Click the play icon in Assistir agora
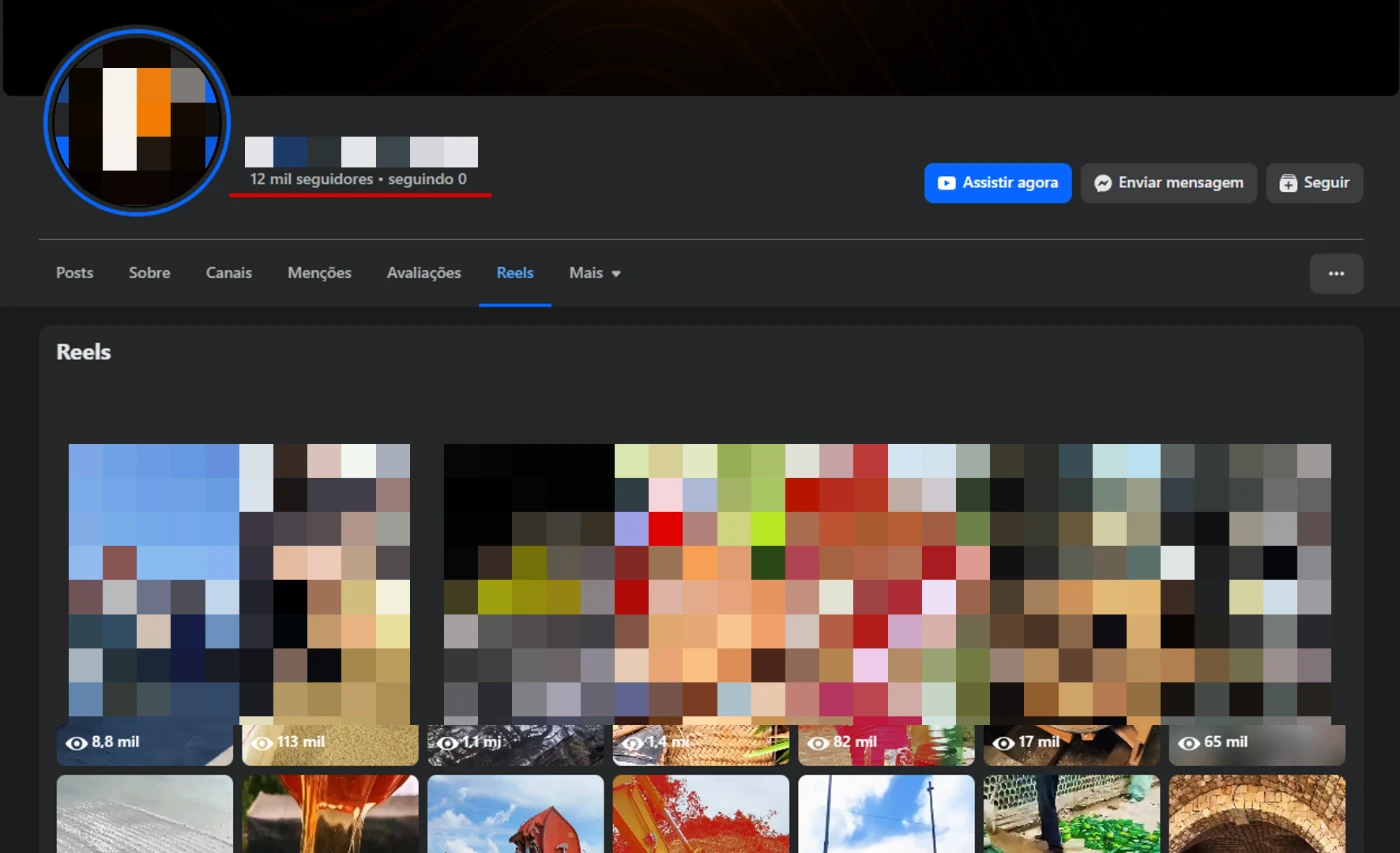Screen dimensions: 1400x853 946,183
